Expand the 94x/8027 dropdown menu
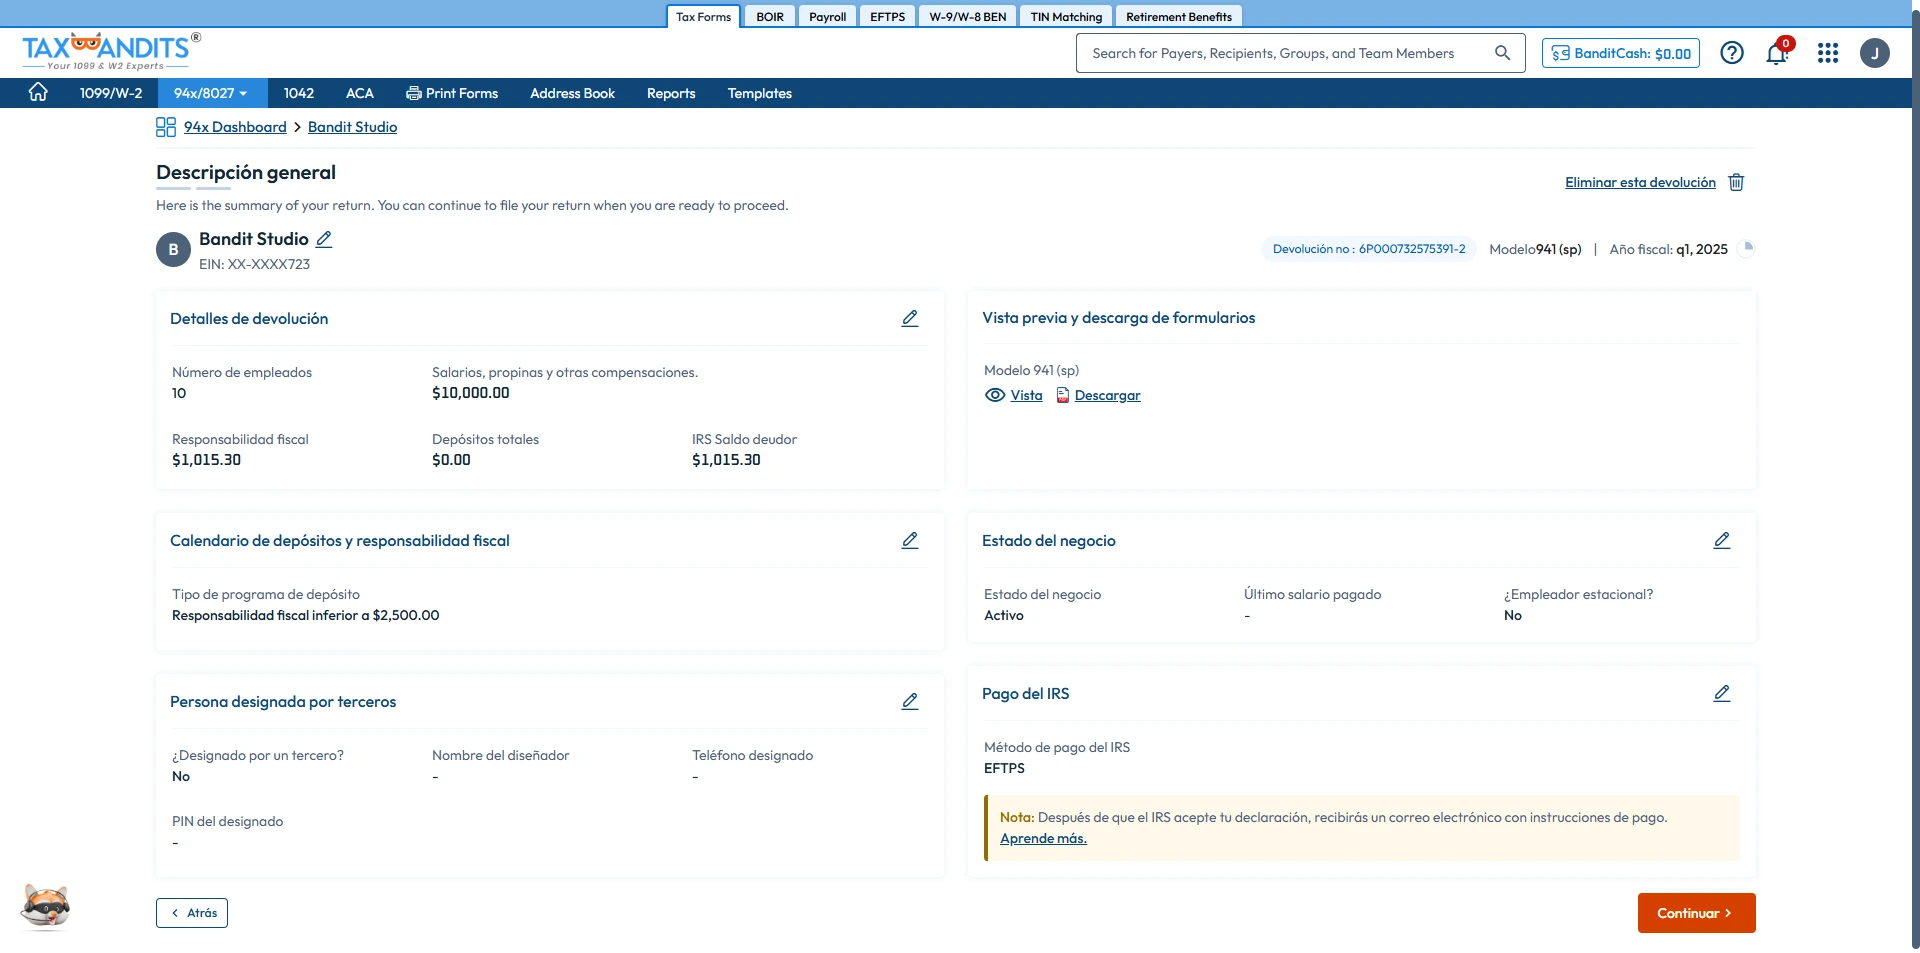Viewport: 1920px width, 953px height. point(210,93)
